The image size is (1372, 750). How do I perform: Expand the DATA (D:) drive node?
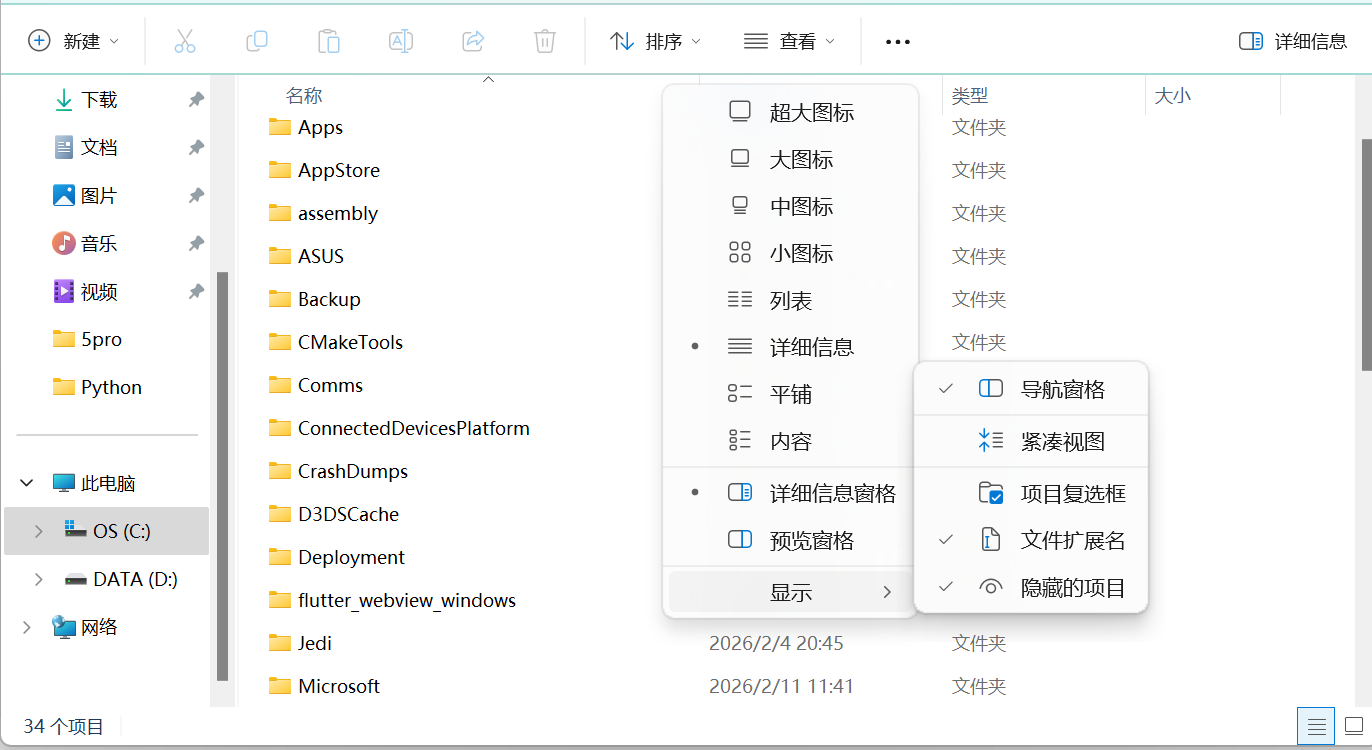38,579
